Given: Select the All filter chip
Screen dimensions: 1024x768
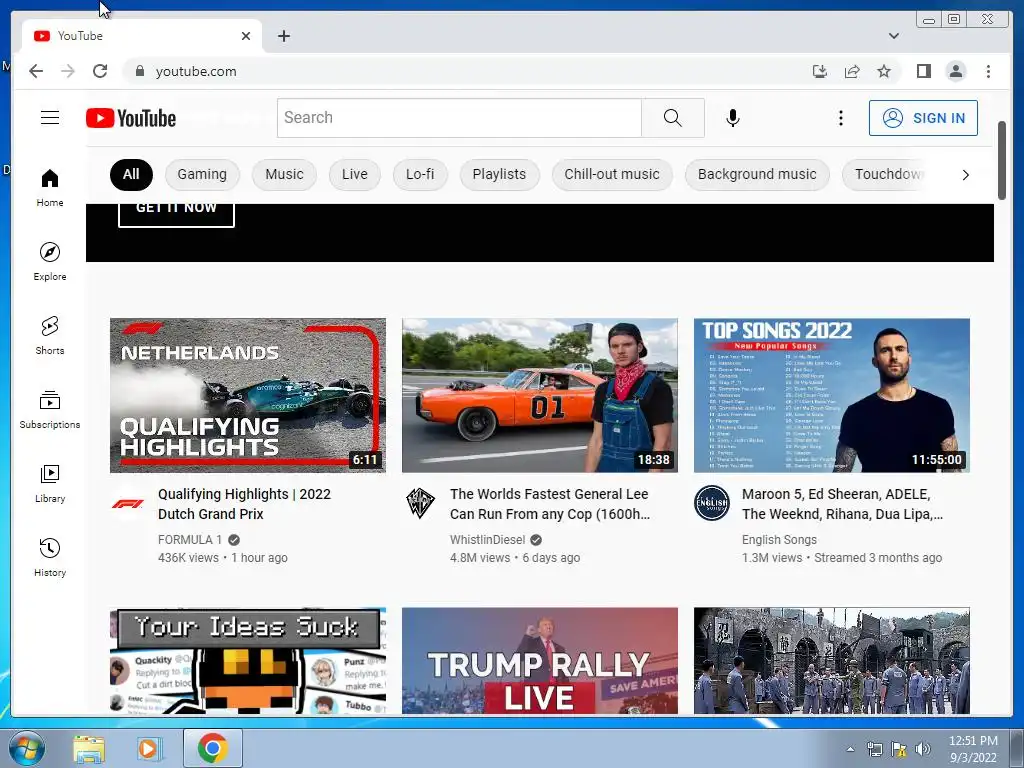Looking at the screenshot, I should coord(131,174).
